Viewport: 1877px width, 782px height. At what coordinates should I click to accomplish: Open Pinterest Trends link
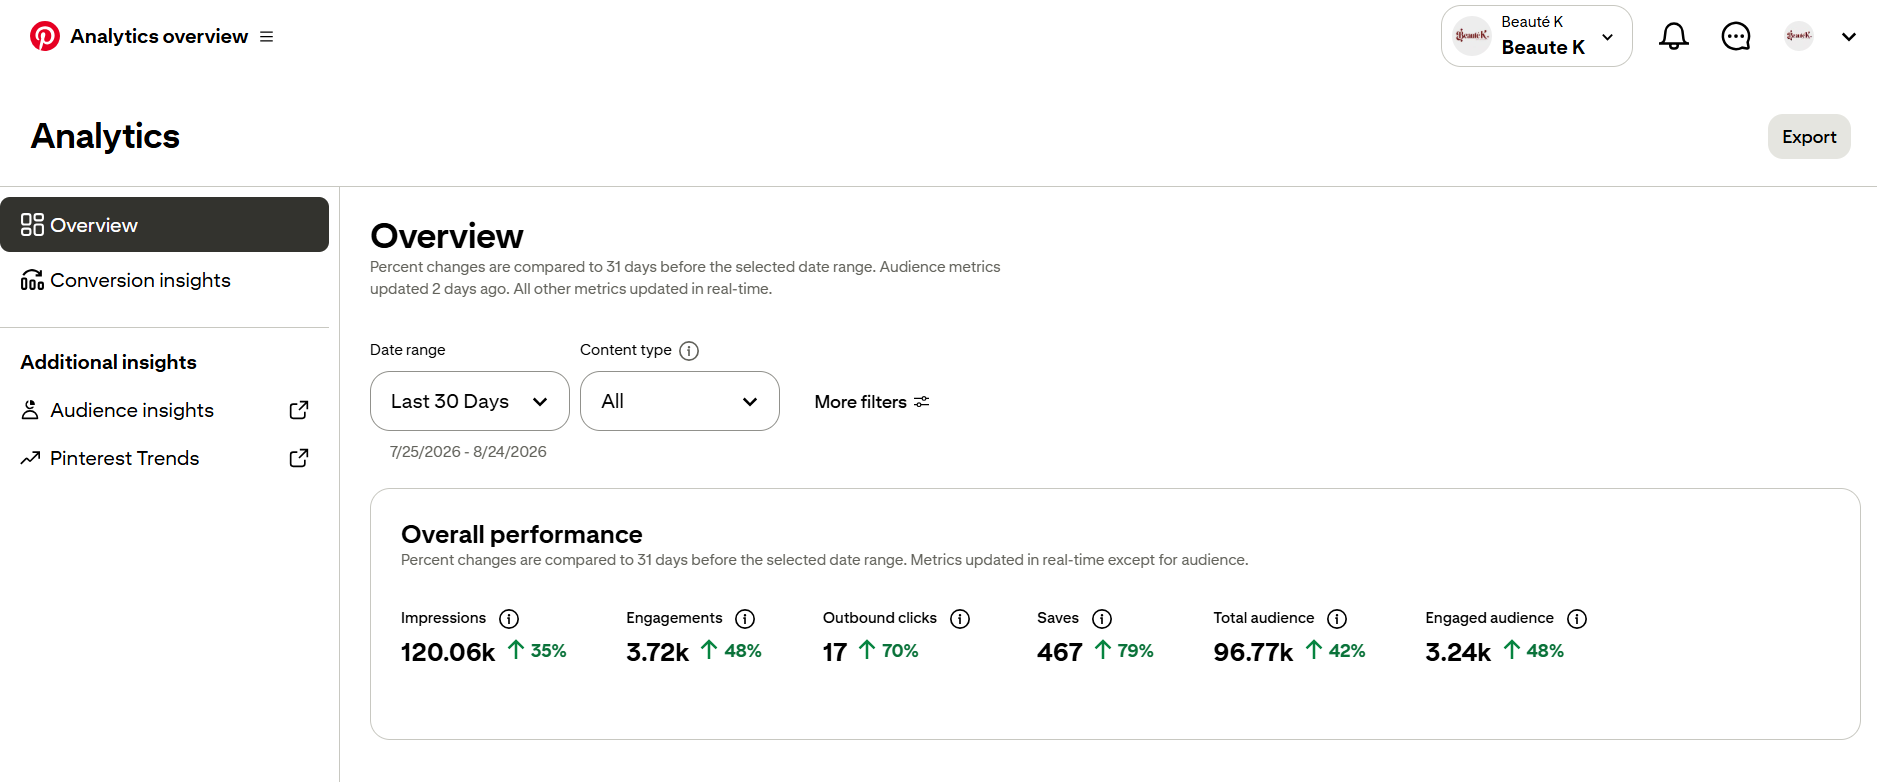point(164,458)
